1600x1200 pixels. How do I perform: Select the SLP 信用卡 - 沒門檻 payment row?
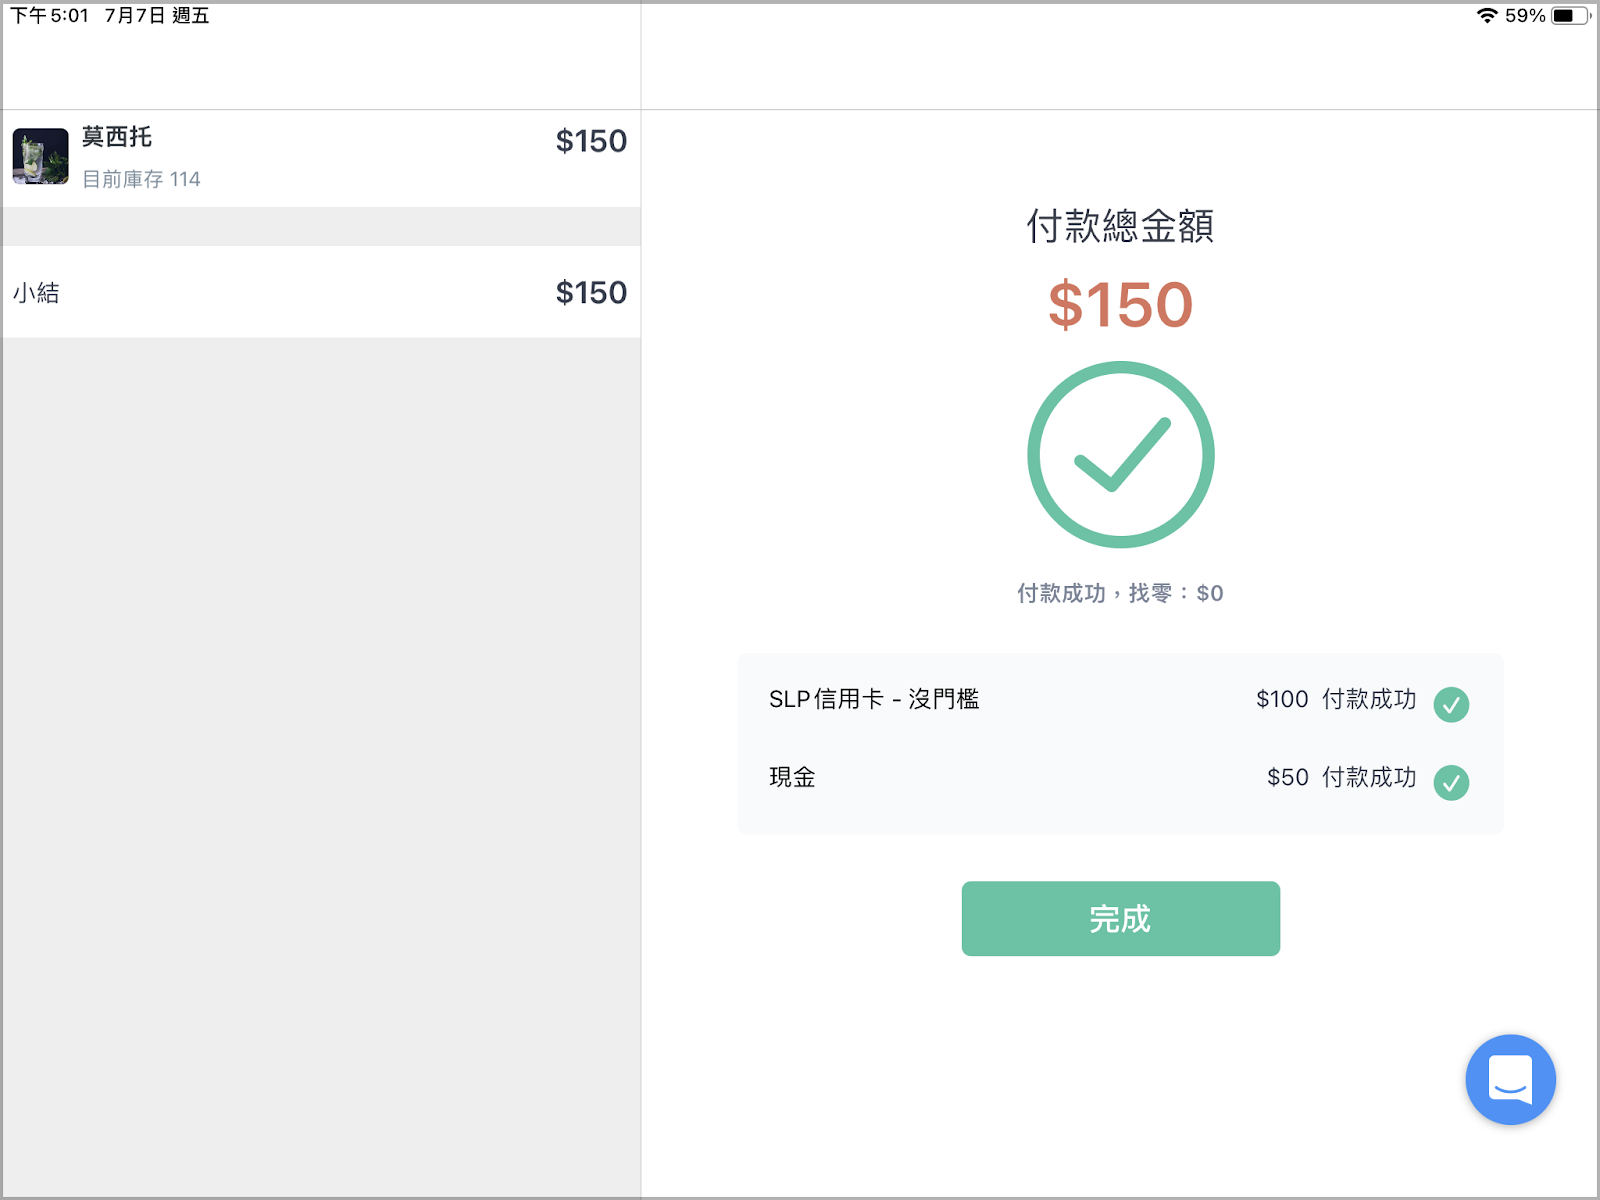(1120, 699)
